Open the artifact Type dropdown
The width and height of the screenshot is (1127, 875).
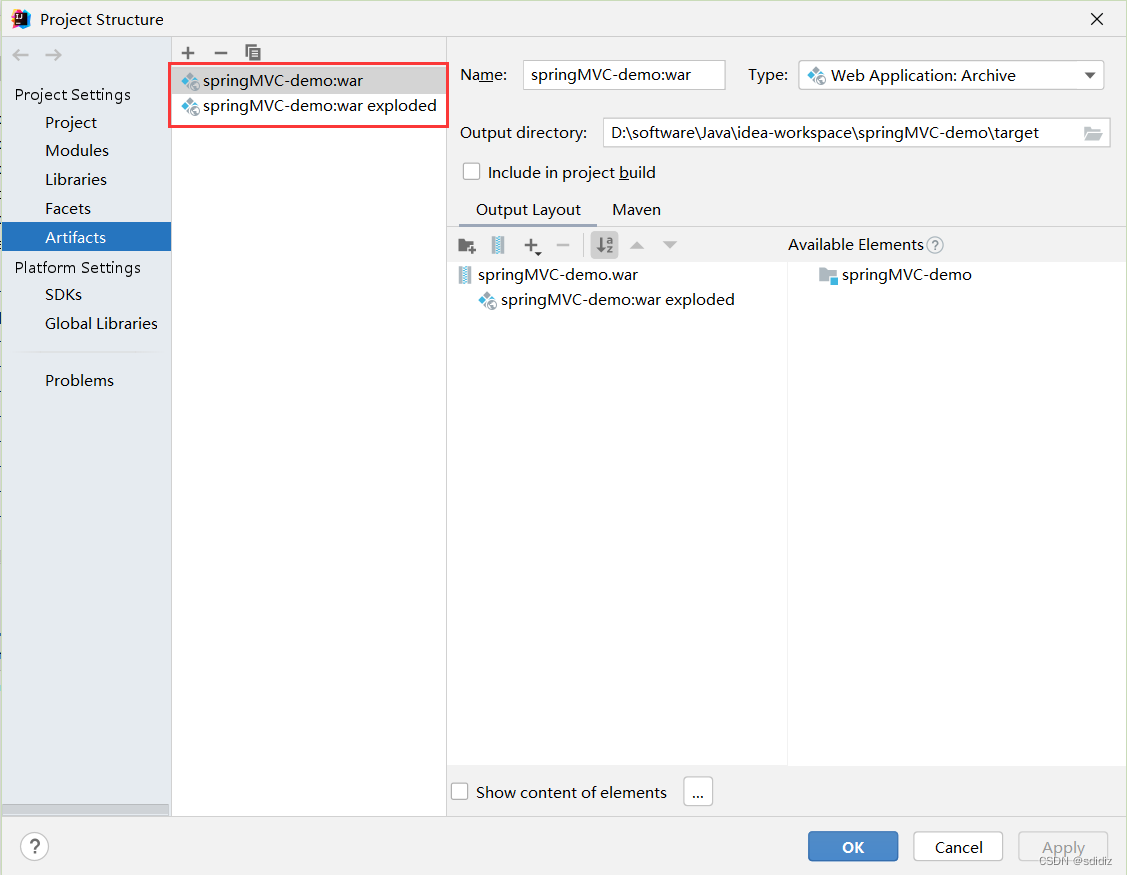[x=951, y=75]
